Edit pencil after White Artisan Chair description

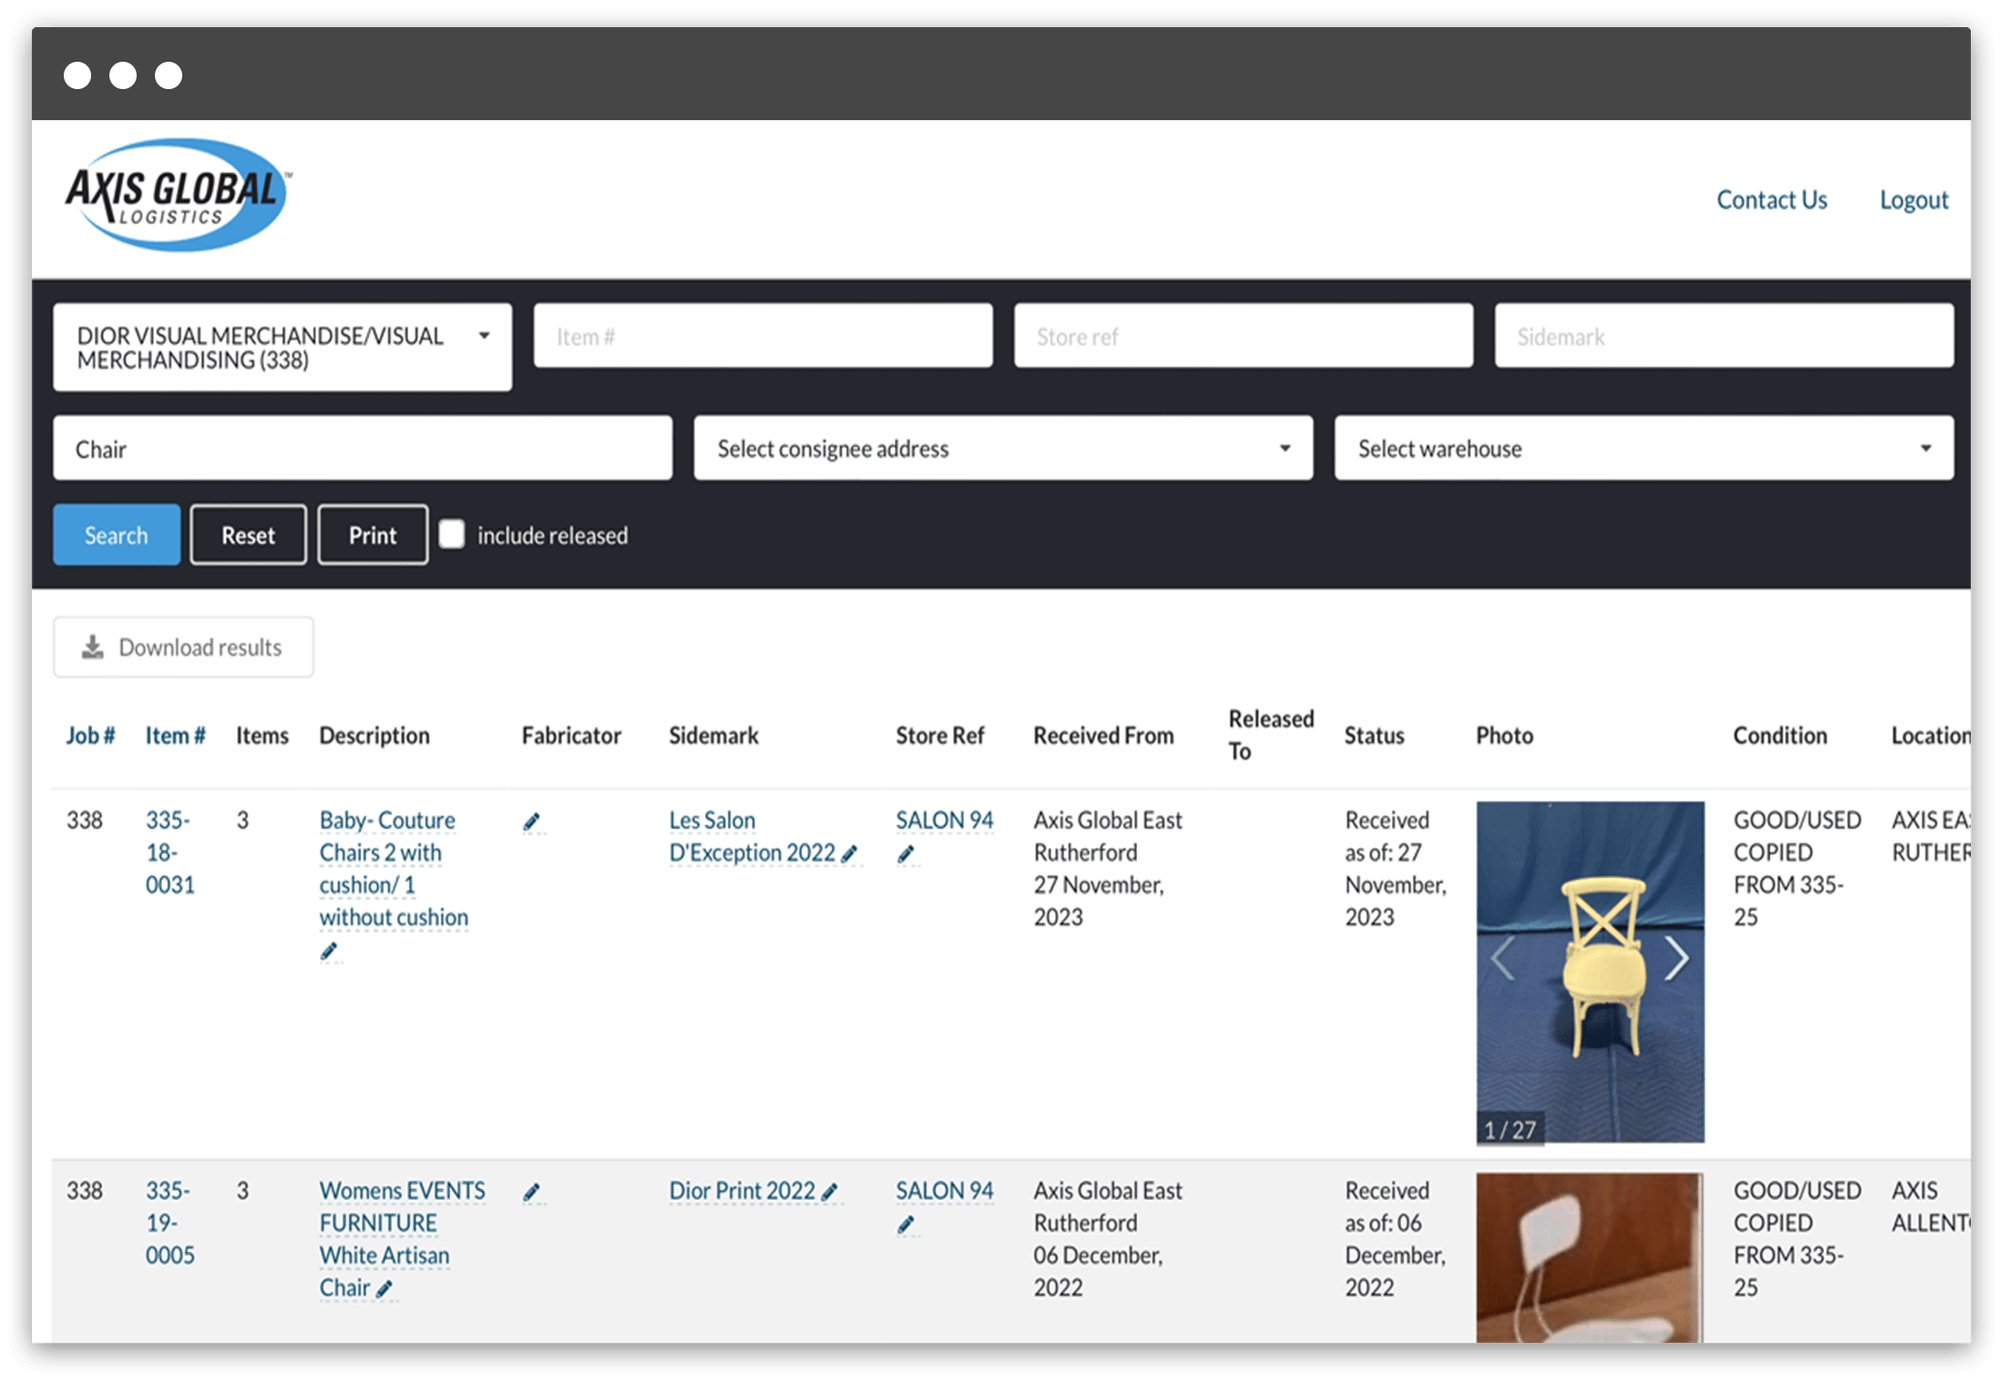click(x=385, y=1289)
